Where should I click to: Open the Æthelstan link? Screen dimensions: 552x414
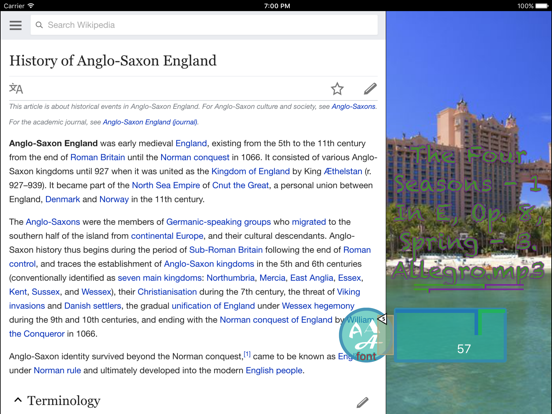tap(343, 171)
